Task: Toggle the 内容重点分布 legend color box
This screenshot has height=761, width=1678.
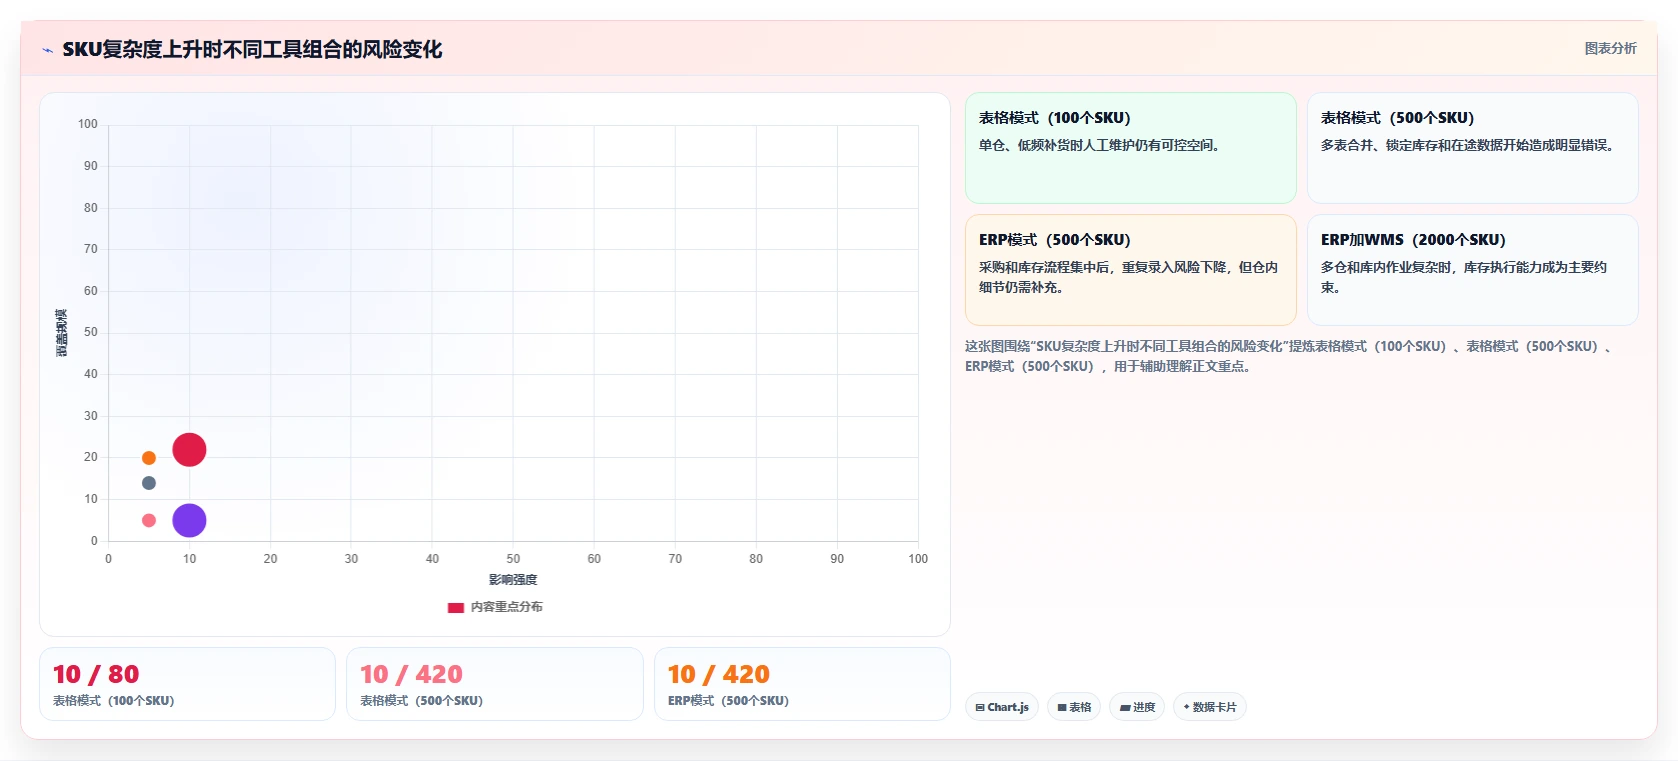Action: coord(456,607)
